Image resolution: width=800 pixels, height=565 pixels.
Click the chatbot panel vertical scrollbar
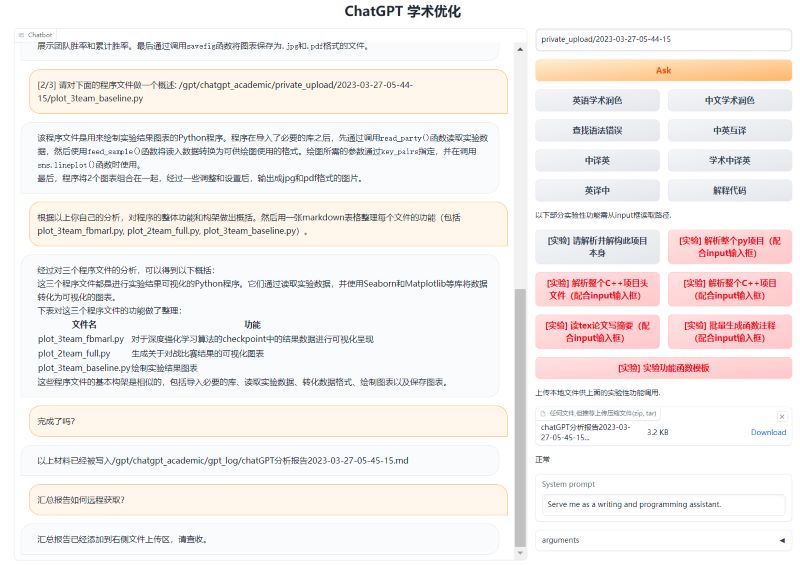(x=518, y=420)
